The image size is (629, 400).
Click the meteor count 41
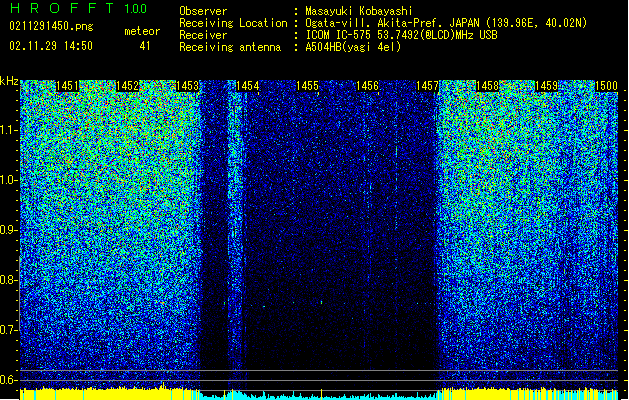145,46
